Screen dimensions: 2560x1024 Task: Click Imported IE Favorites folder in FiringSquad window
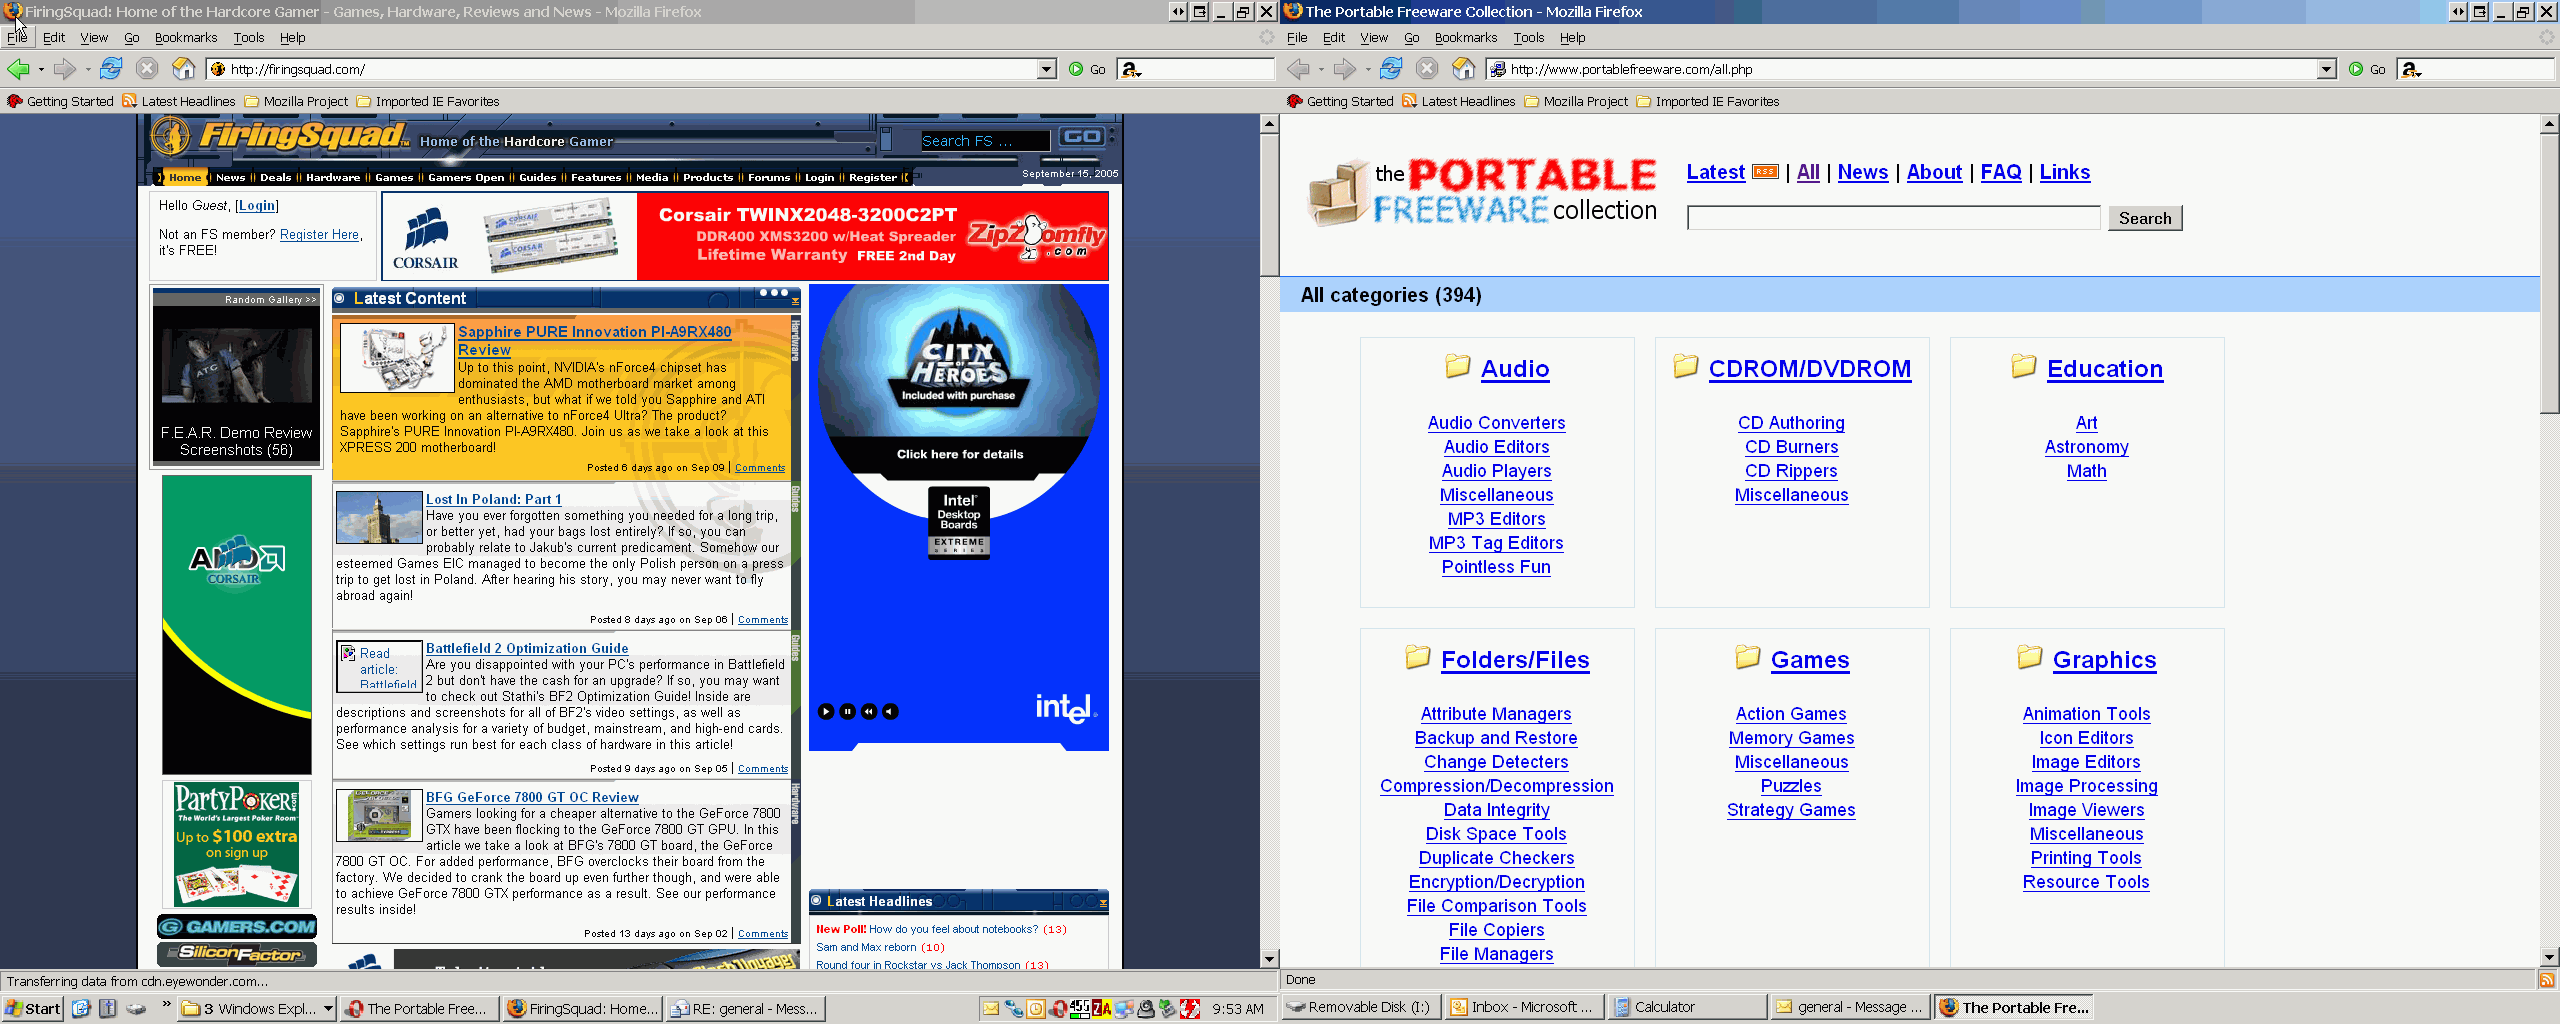point(428,101)
